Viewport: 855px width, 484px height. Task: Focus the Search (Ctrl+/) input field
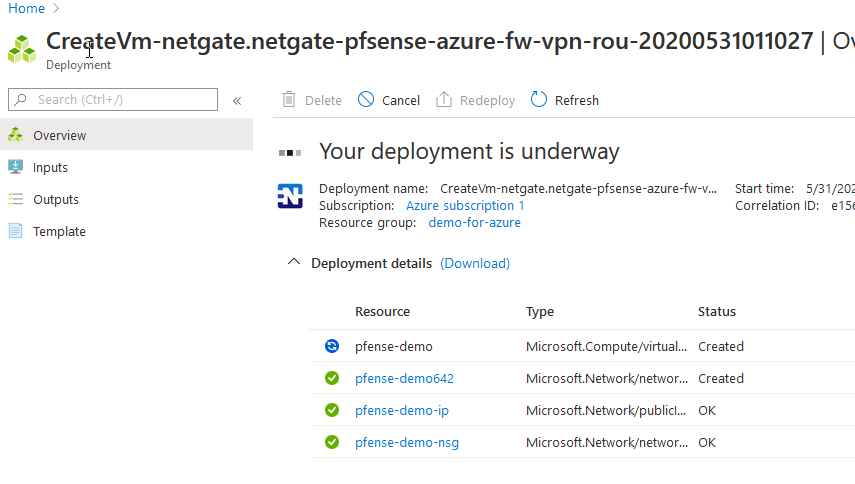click(113, 100)
